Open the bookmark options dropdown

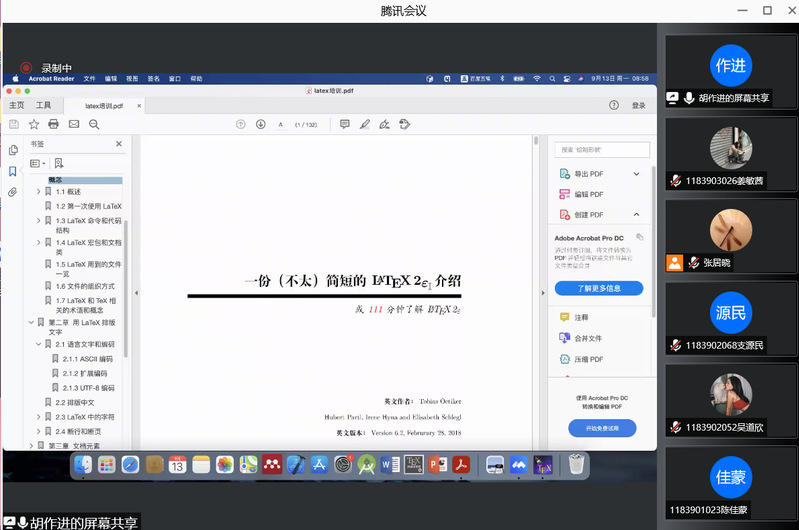(x=37, y=163)
